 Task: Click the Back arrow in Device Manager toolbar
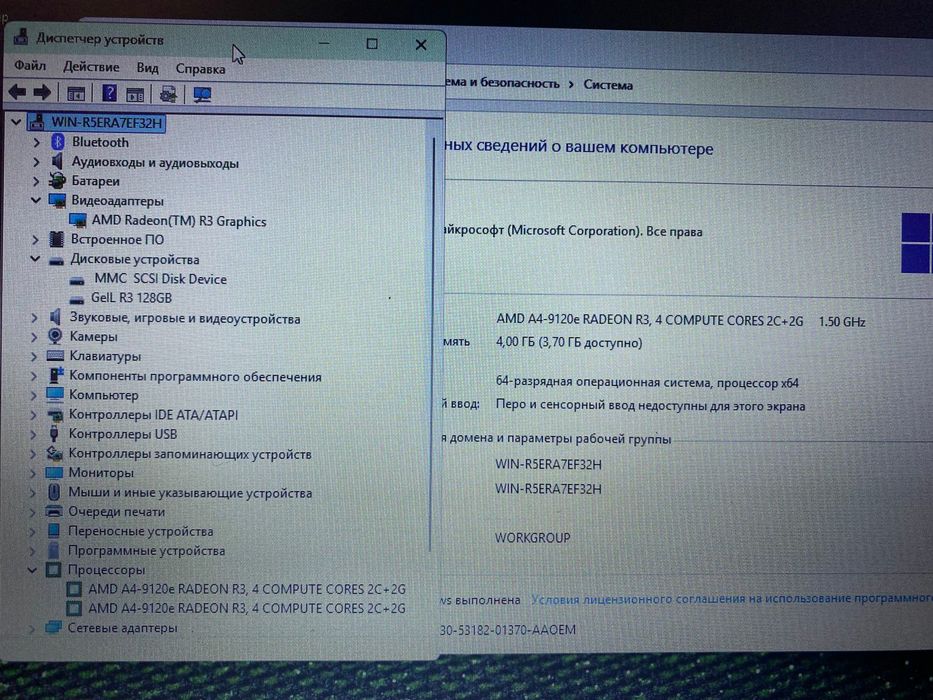[x=17, y=92]
